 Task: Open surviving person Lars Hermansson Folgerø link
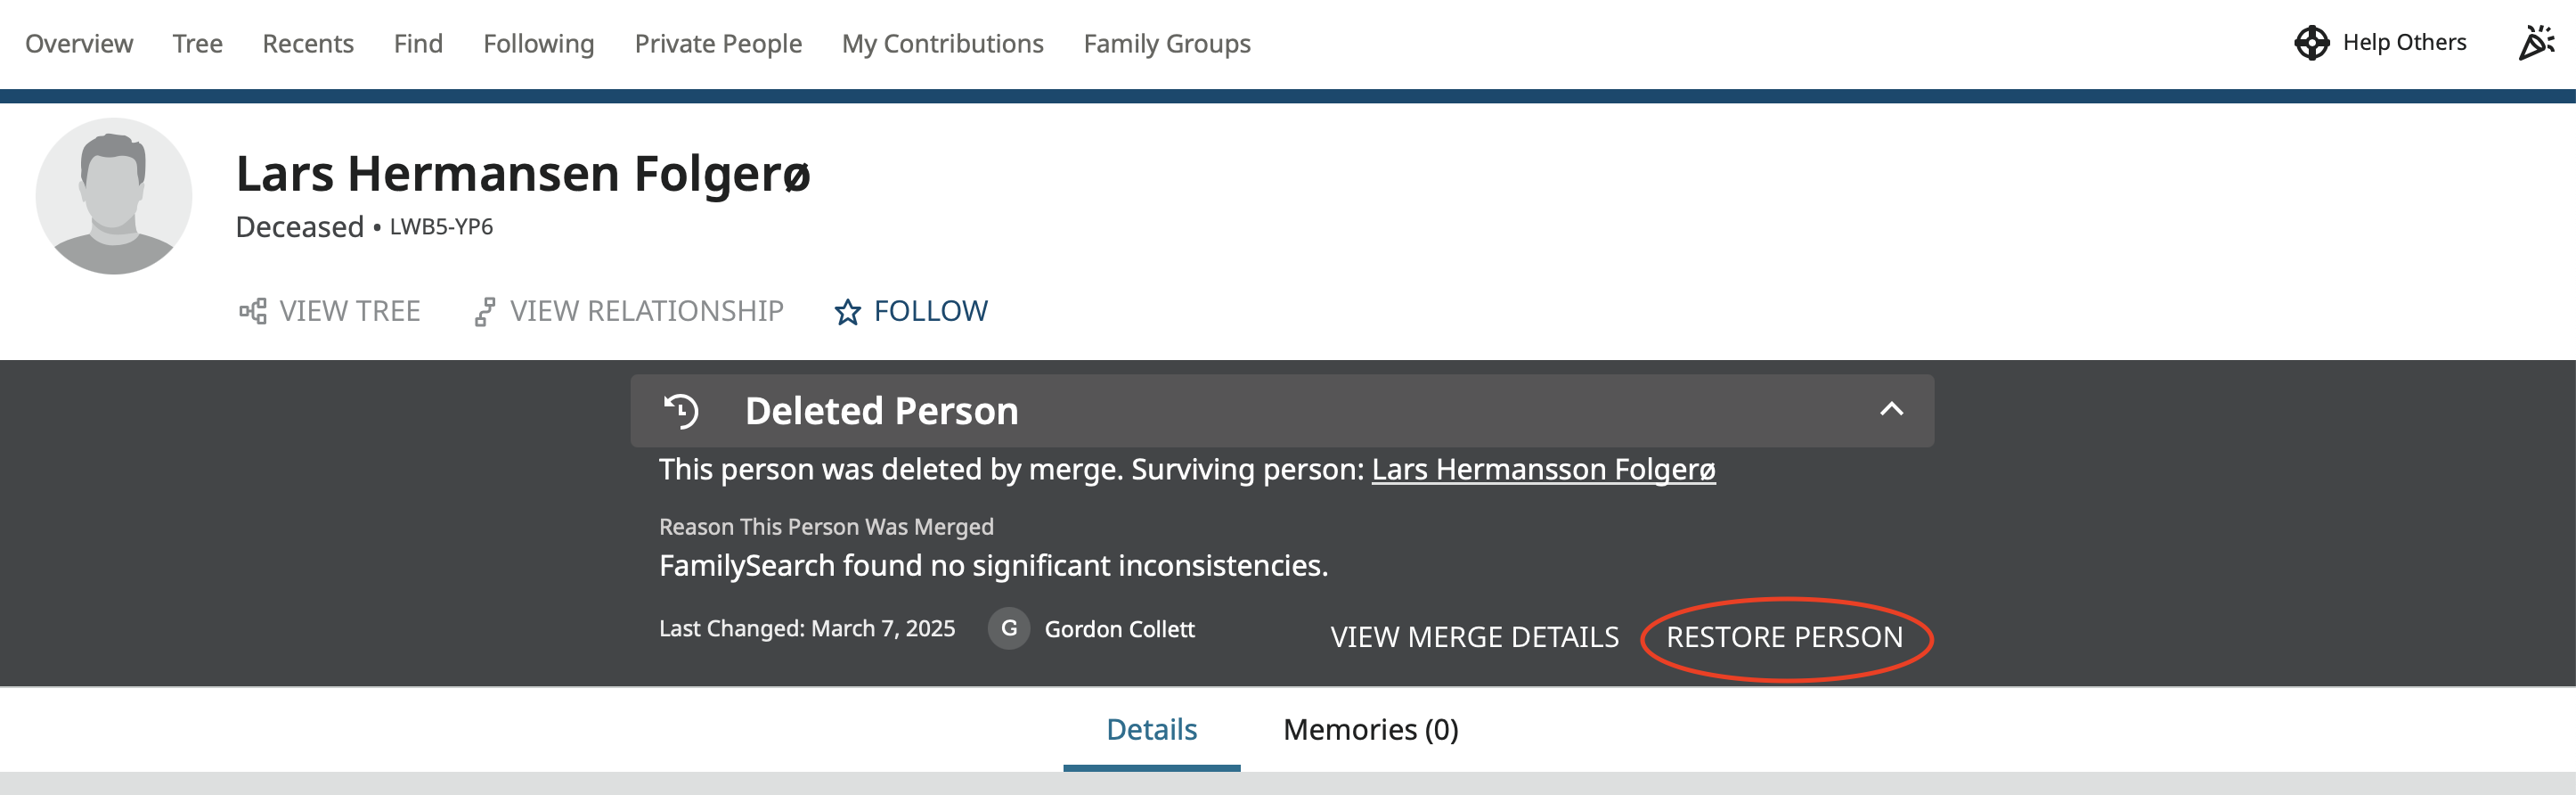(x=1543, y=470)
